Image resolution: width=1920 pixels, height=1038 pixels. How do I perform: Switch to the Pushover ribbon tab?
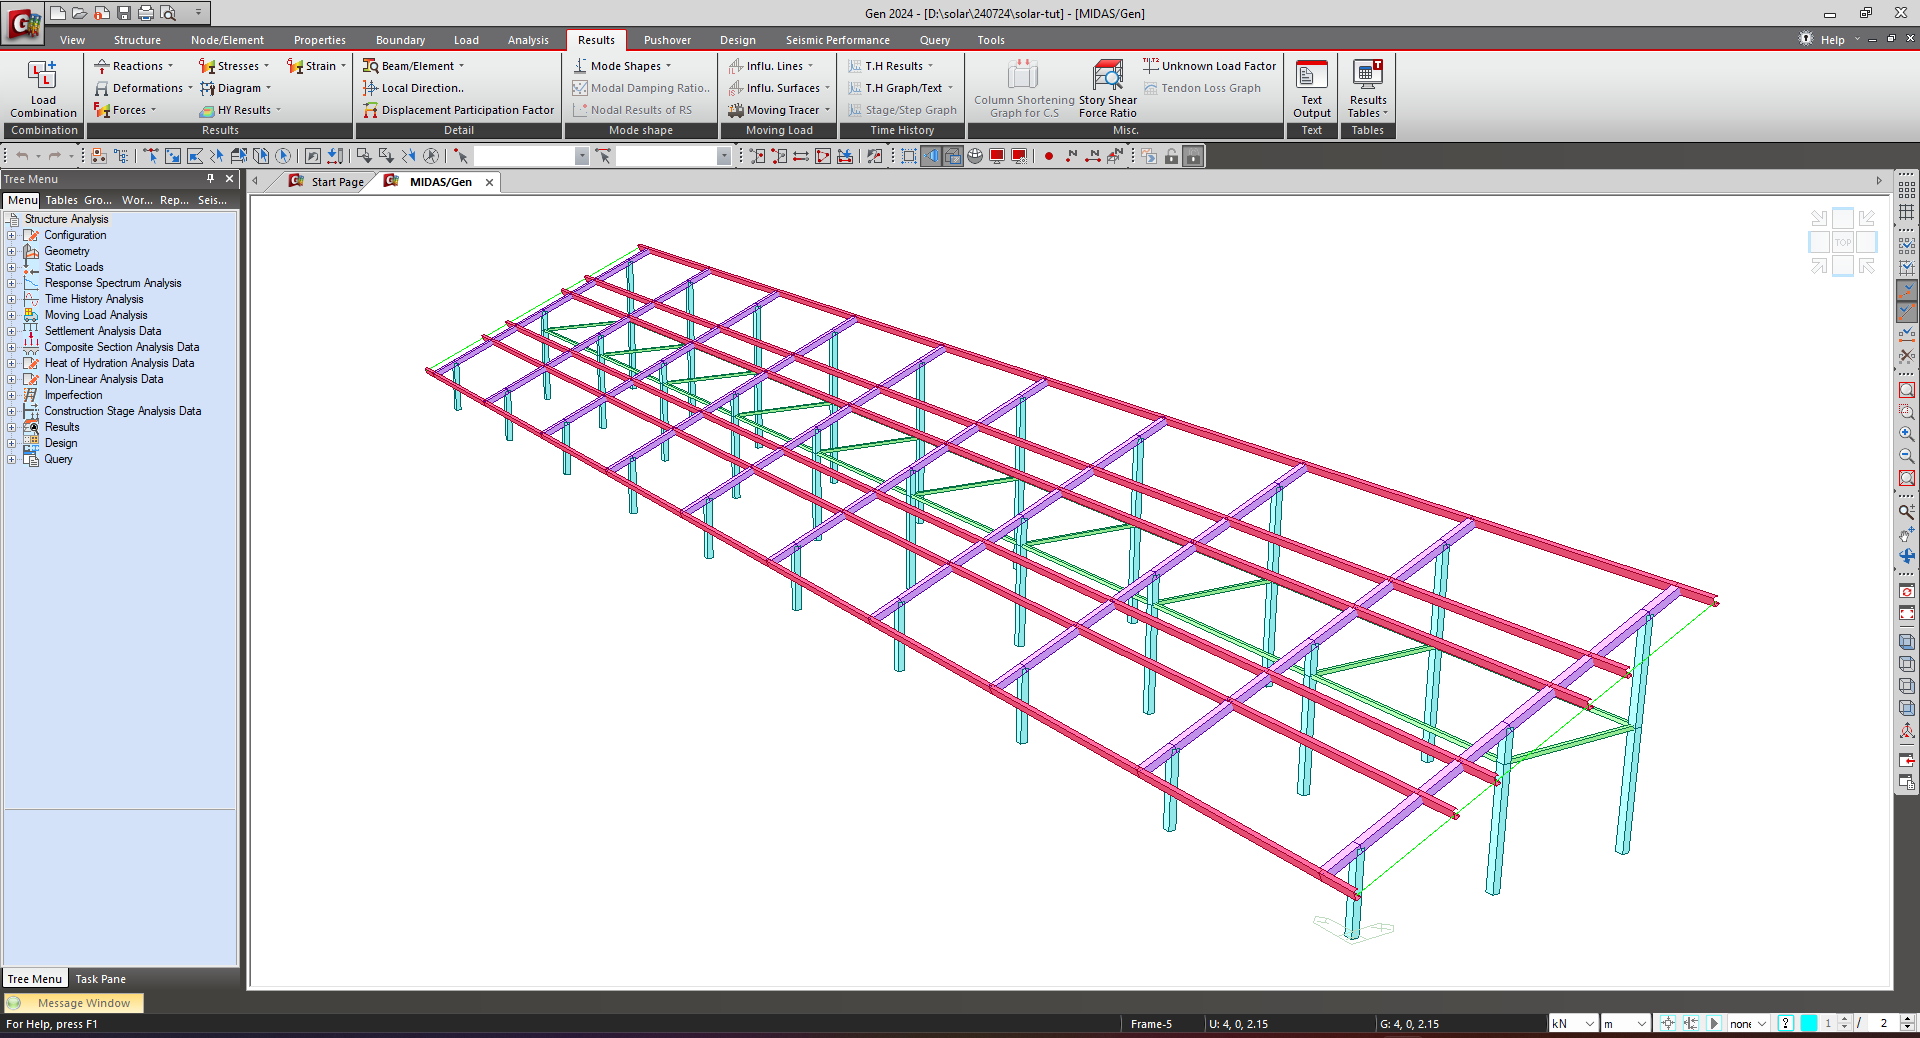point(667,40)
